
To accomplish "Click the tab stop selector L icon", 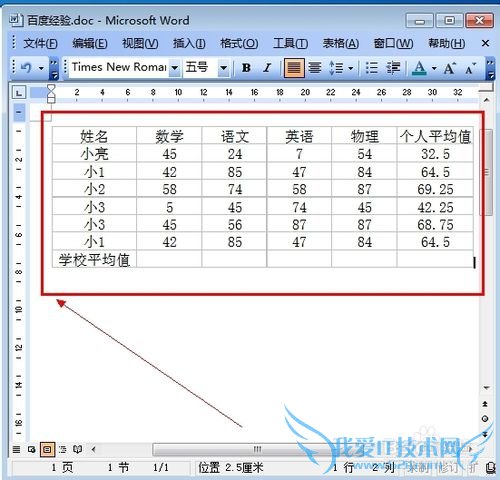I will click(19, 93).
